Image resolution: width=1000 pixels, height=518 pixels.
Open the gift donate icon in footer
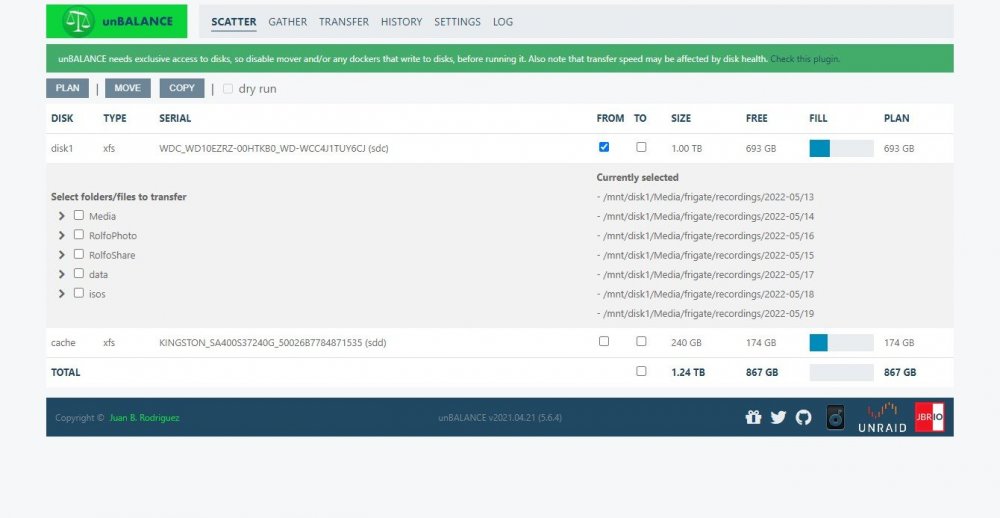753,417
